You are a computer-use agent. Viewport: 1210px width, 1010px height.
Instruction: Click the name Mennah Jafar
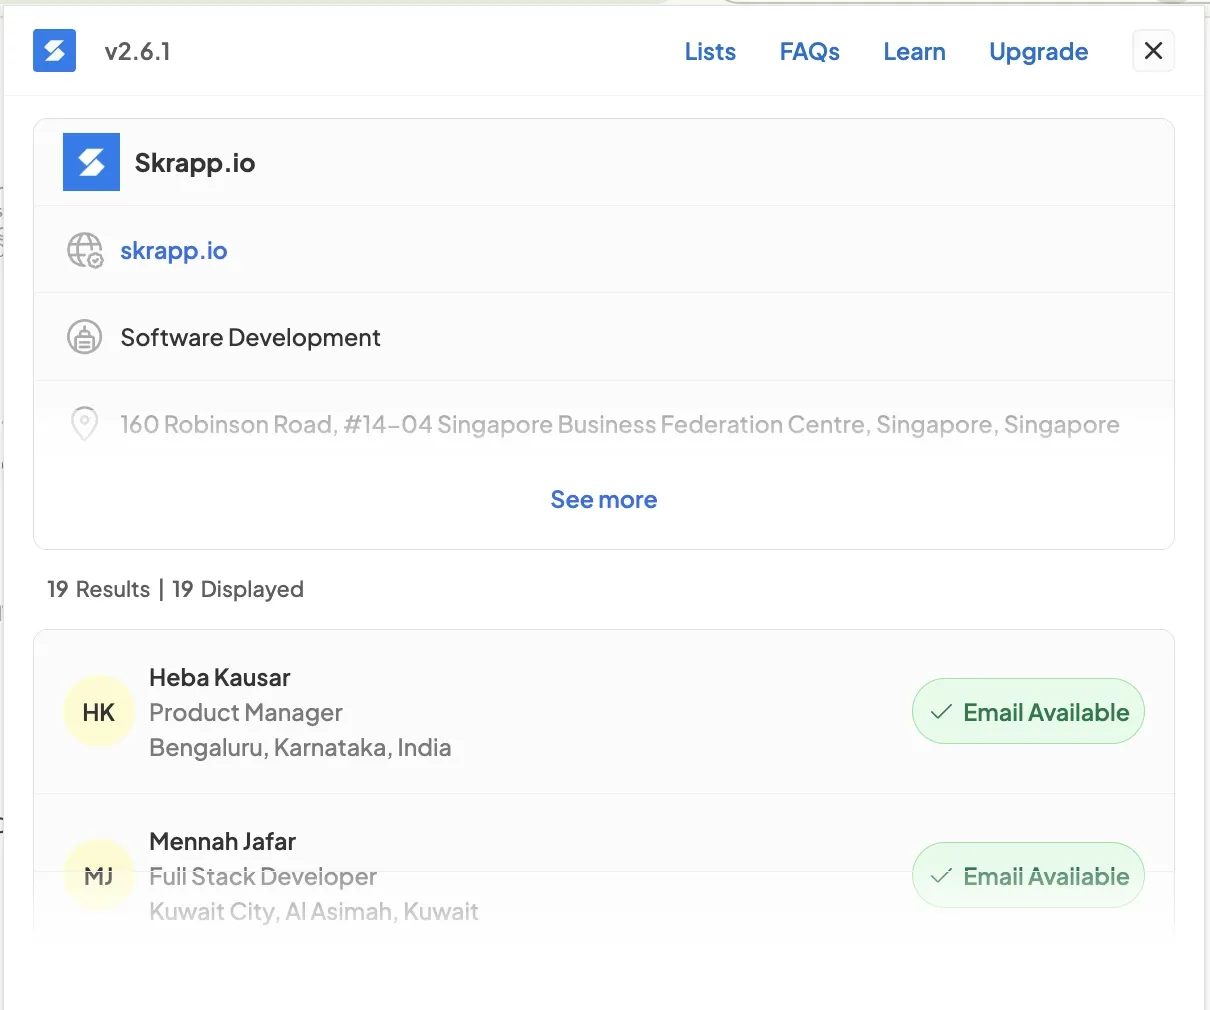point(223,842)
